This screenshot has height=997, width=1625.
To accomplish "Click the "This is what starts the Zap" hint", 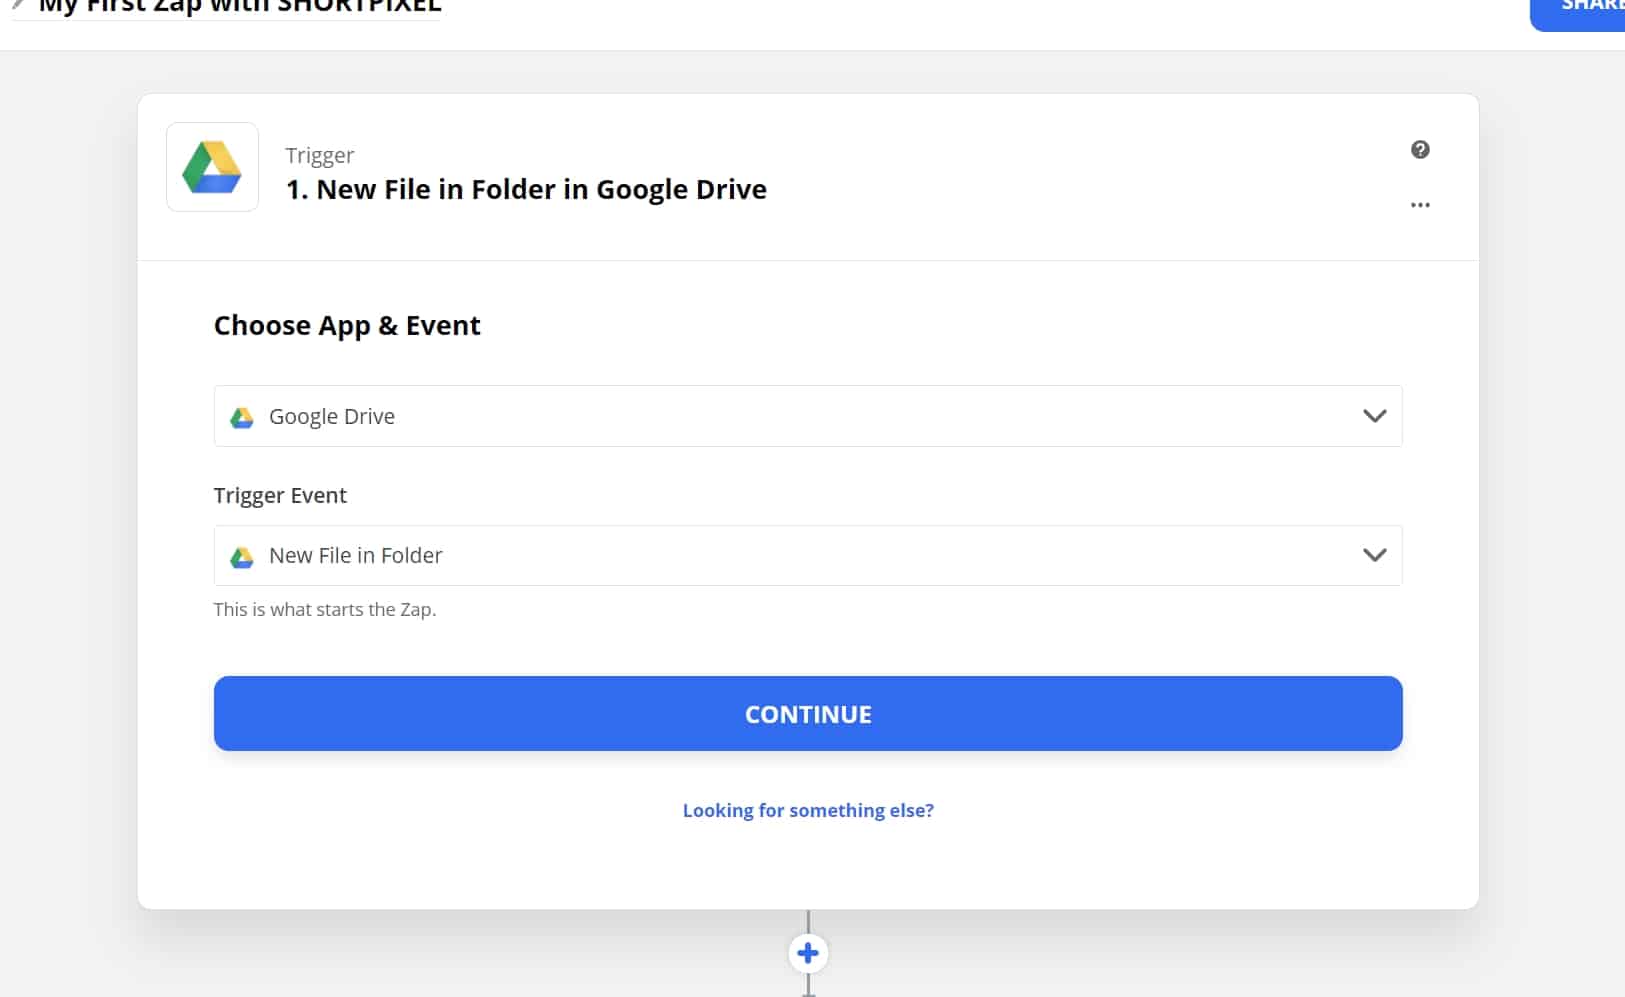I will (325, 609).
